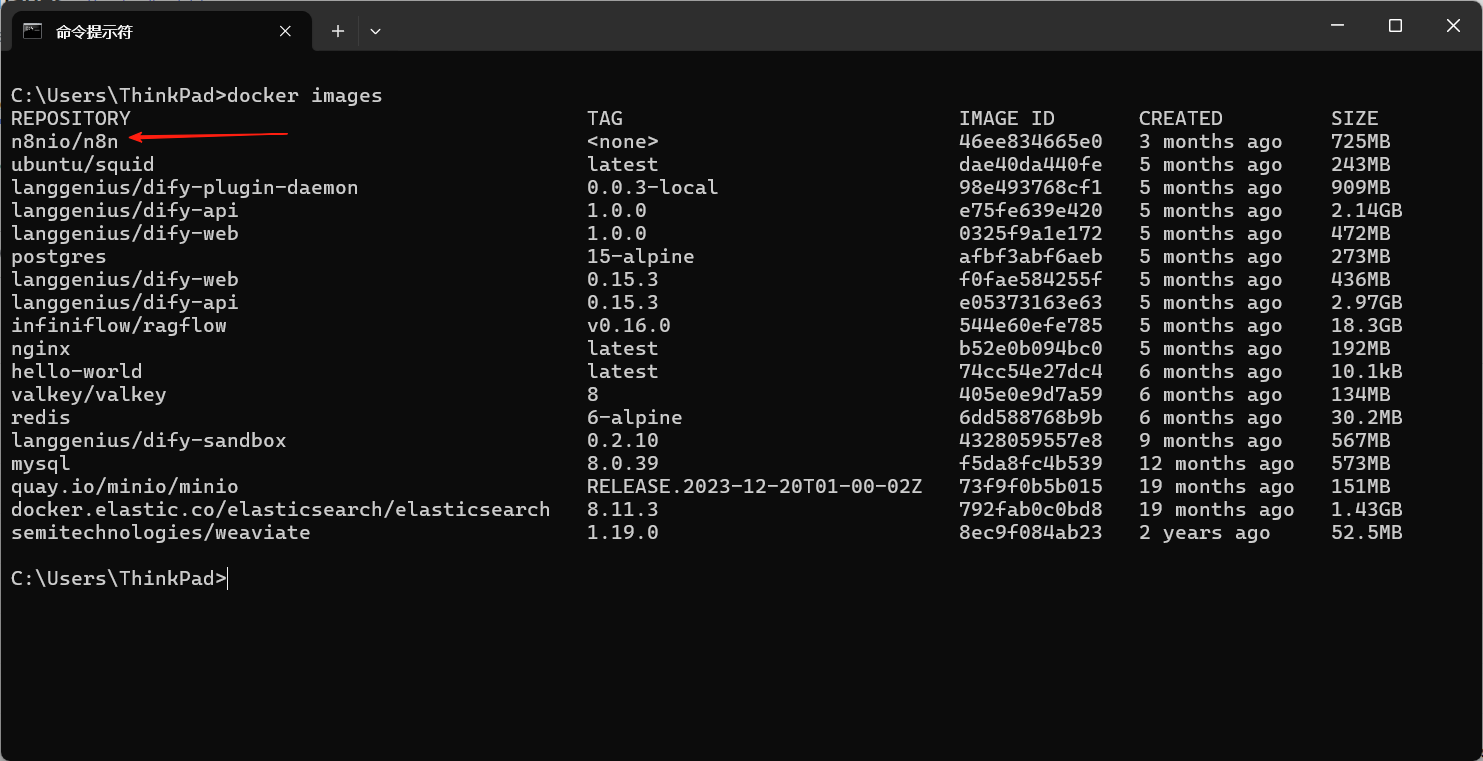Viewport: 1483px width, 761px height.
Task: Click the 8.0.39 tag
Action: click(623, 464)
